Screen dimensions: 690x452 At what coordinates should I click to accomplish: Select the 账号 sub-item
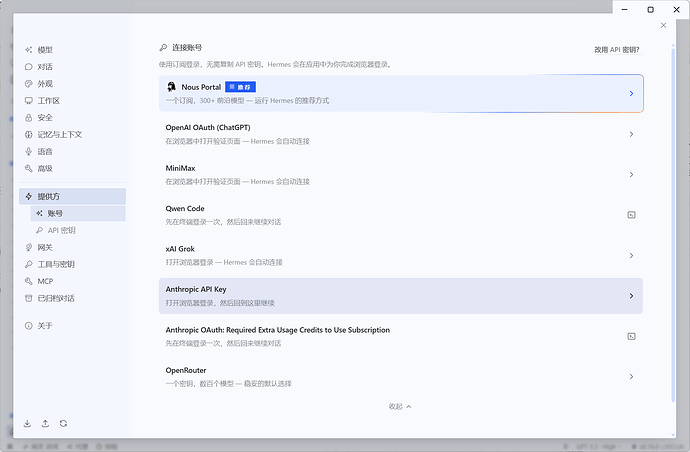pos(78,213)
